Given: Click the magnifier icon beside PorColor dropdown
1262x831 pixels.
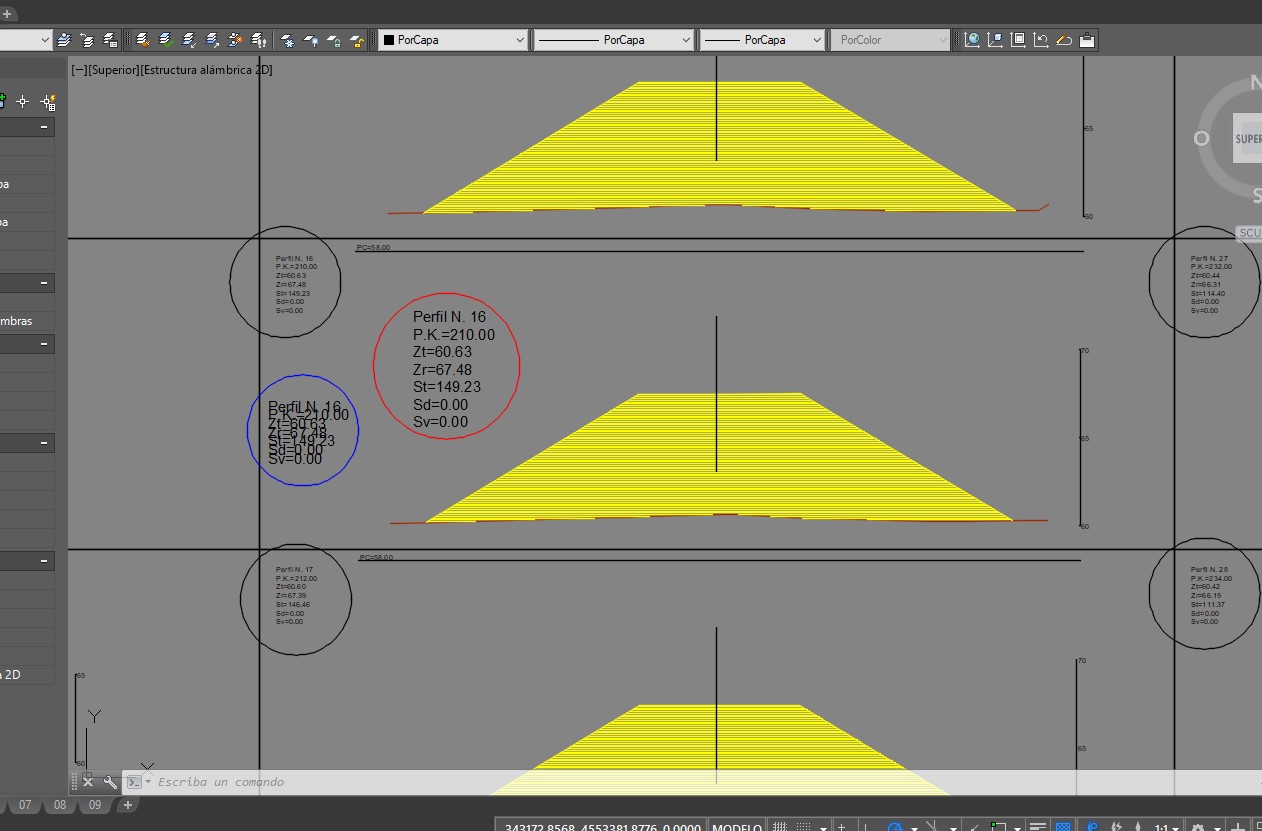Looking at the screenshot, I should coord(972,40).
